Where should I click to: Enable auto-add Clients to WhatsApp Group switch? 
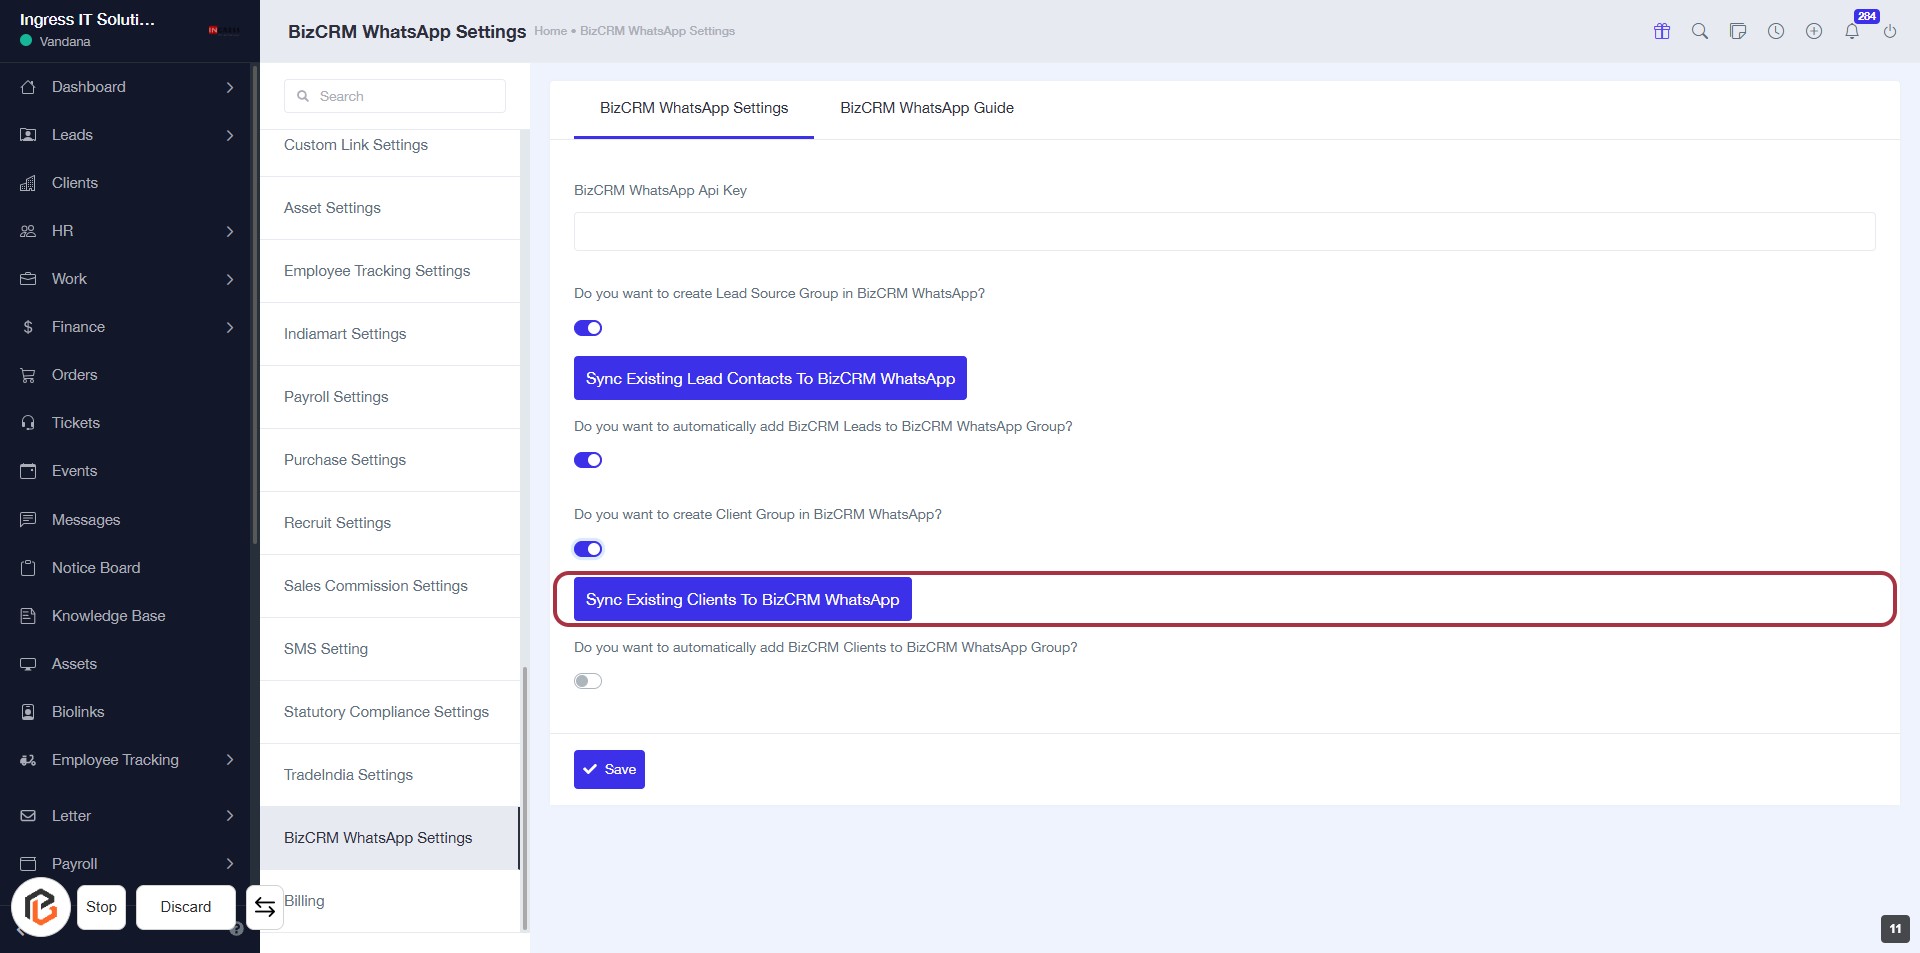coord(588,681)
